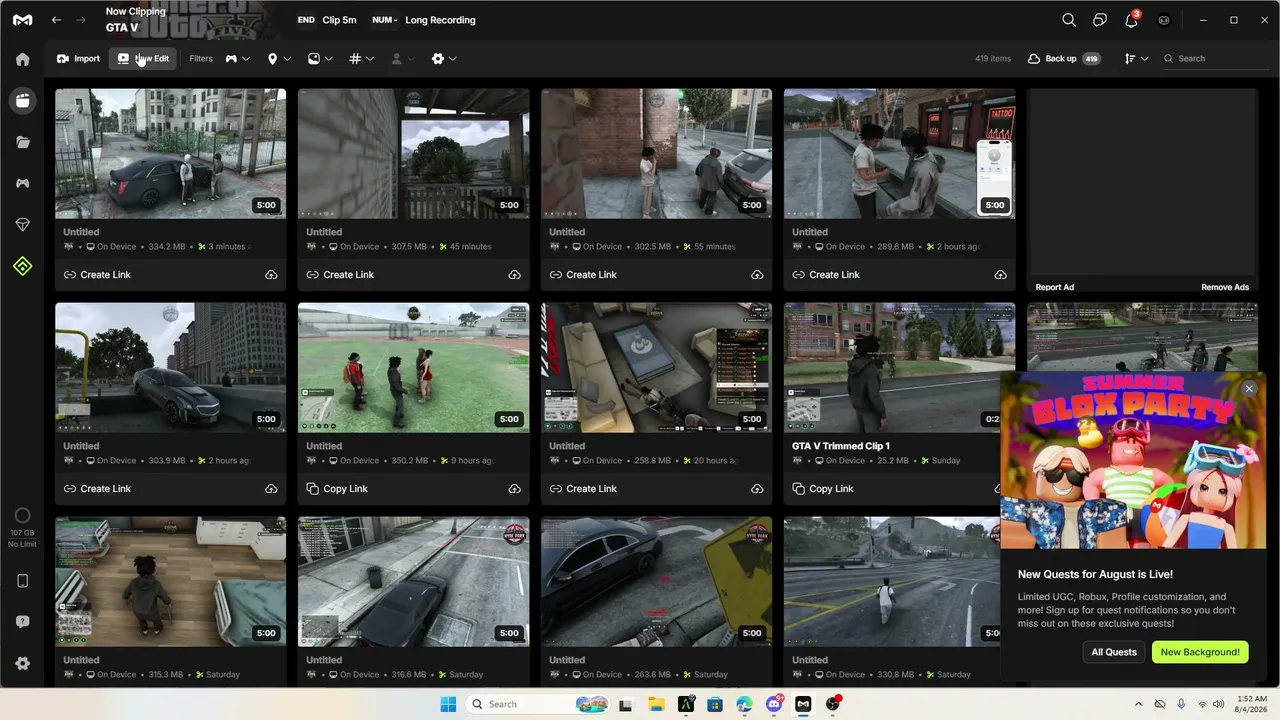Image resolution: width=1280 pixels, height=720 pixels.
Task: Close the Summer Blox Party popup
Action: click(x=1249, y=389)
